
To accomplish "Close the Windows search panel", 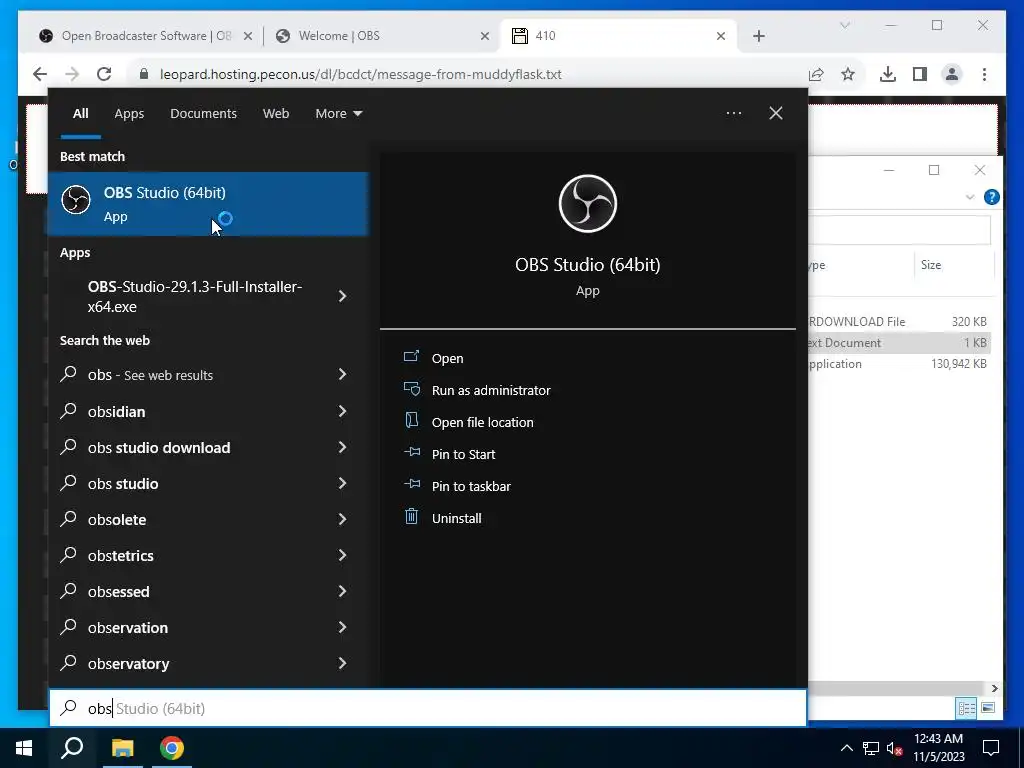I will (x=776, y=113).
